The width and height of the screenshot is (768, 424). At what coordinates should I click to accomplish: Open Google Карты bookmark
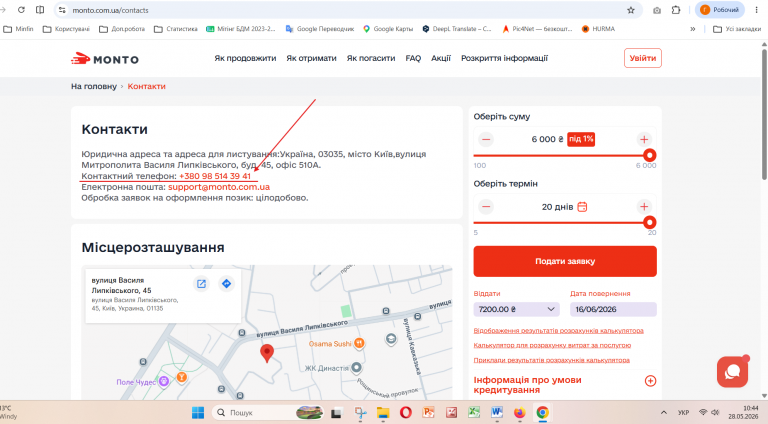tap(388, 29)
